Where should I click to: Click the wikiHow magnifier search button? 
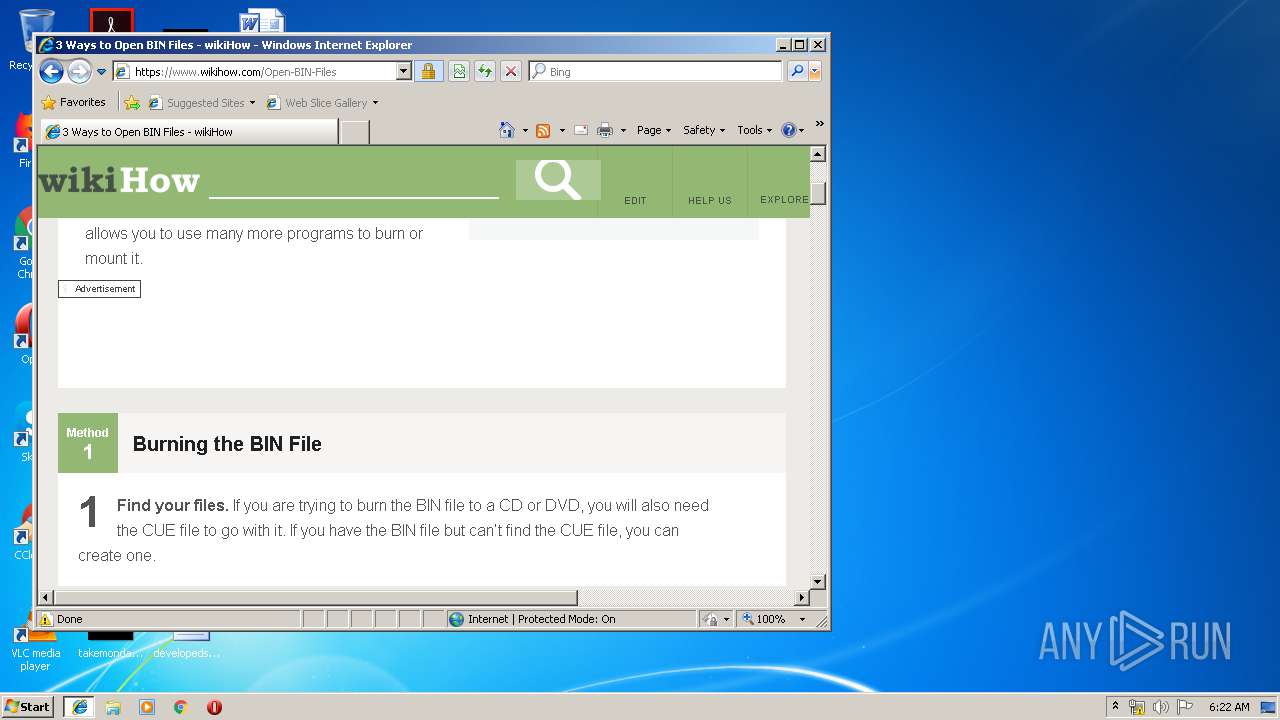(x=558, y=180)
